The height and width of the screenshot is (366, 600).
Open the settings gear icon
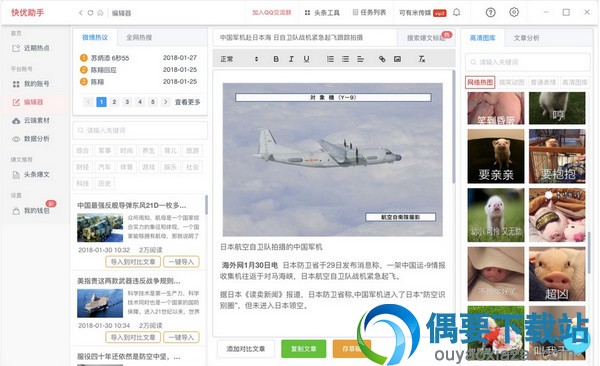point(514,12)
